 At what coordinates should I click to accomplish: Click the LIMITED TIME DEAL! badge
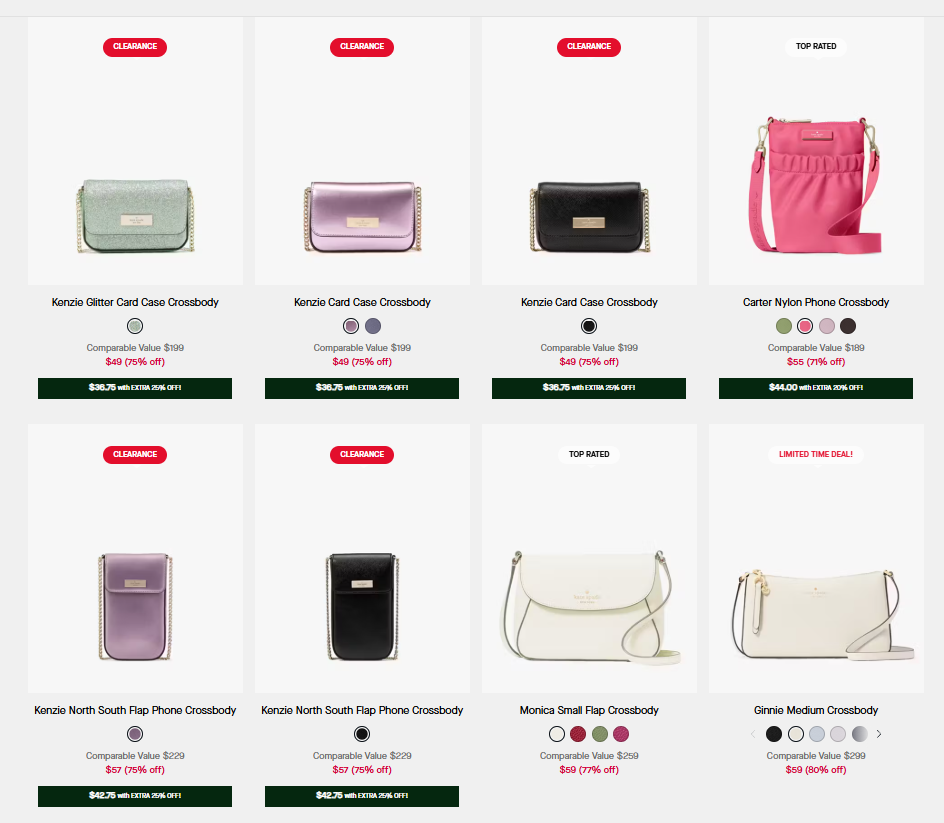pyautogui.click(x=816, y=455)
